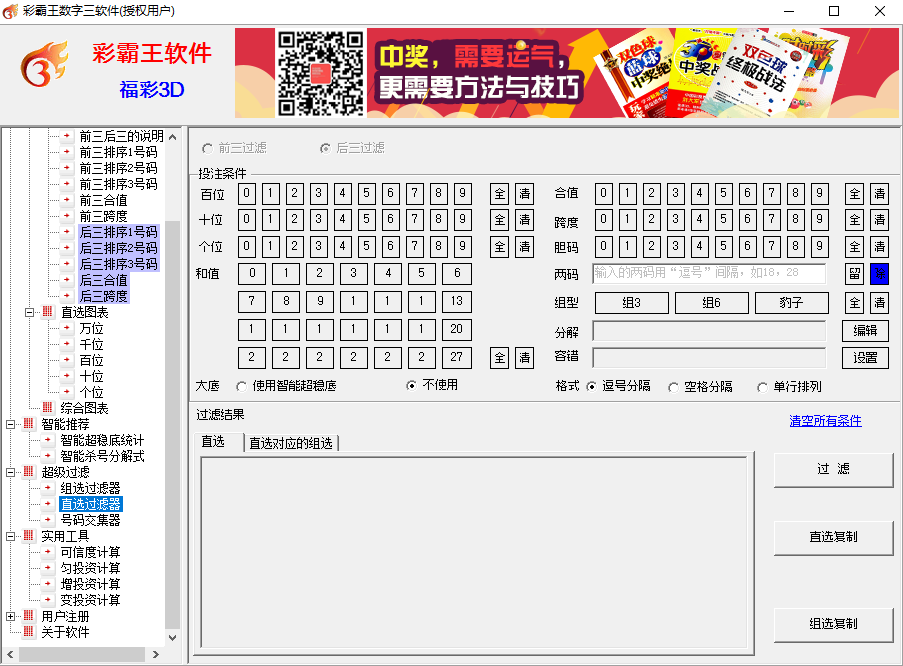Click the arrow icon beside 可信度计算
903x666 pixels.
48,552
